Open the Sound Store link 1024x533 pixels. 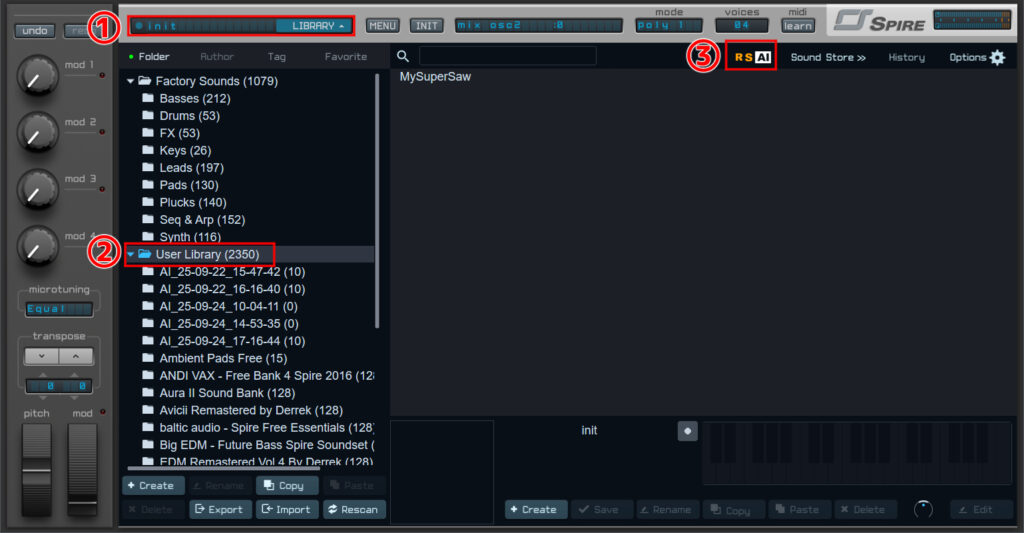[828, 57]
